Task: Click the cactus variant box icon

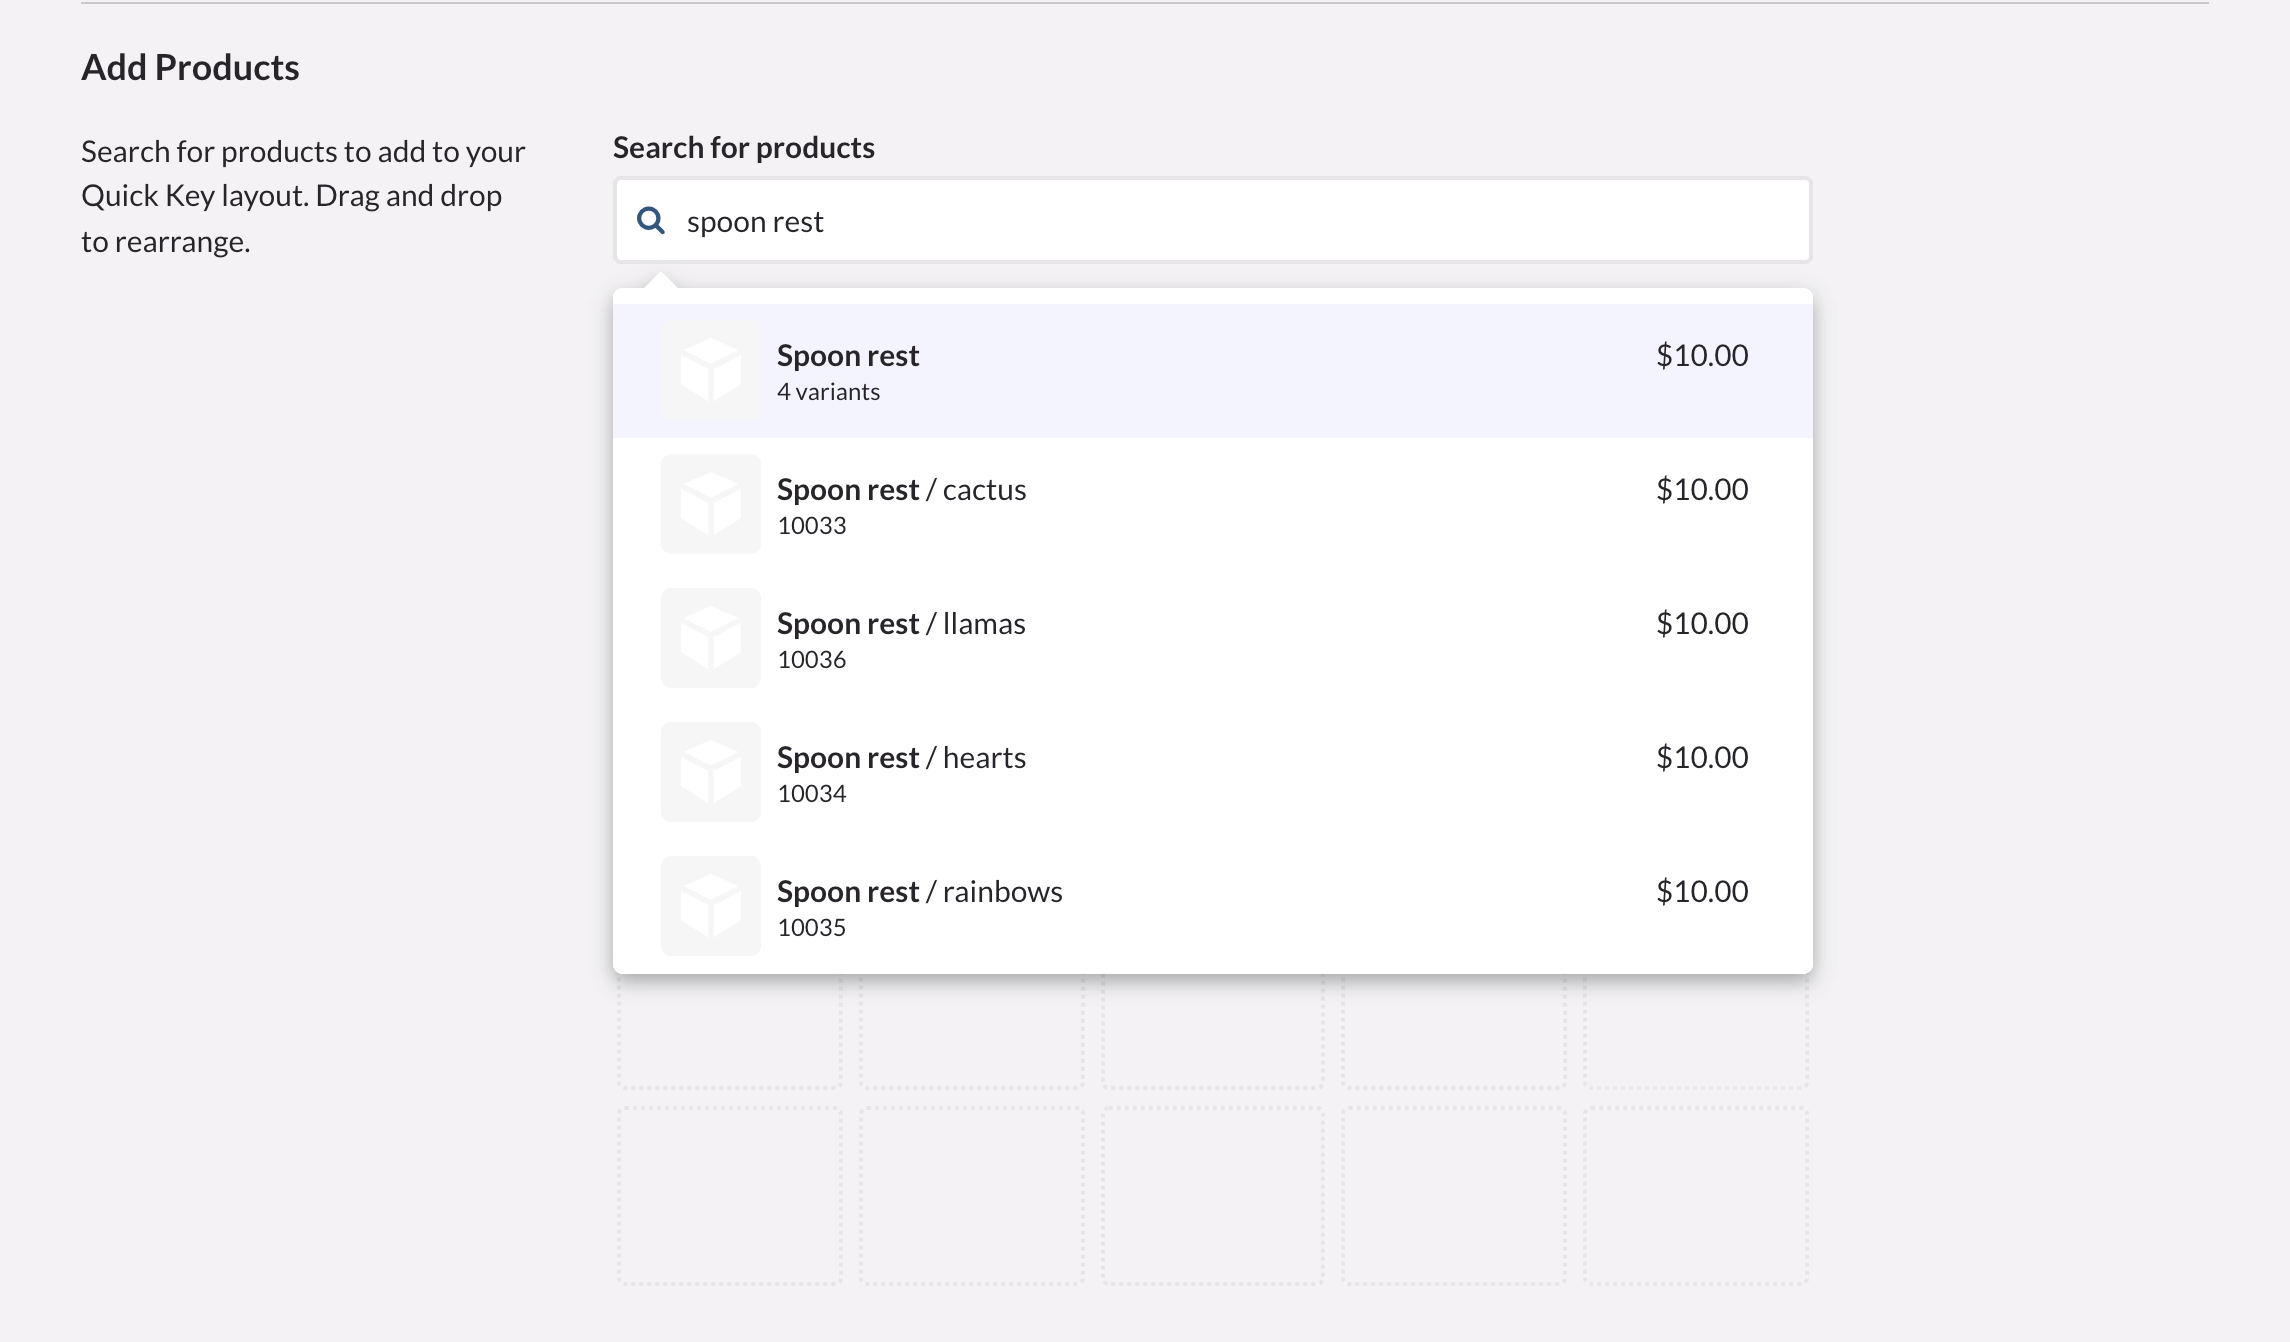Action: 710,504
